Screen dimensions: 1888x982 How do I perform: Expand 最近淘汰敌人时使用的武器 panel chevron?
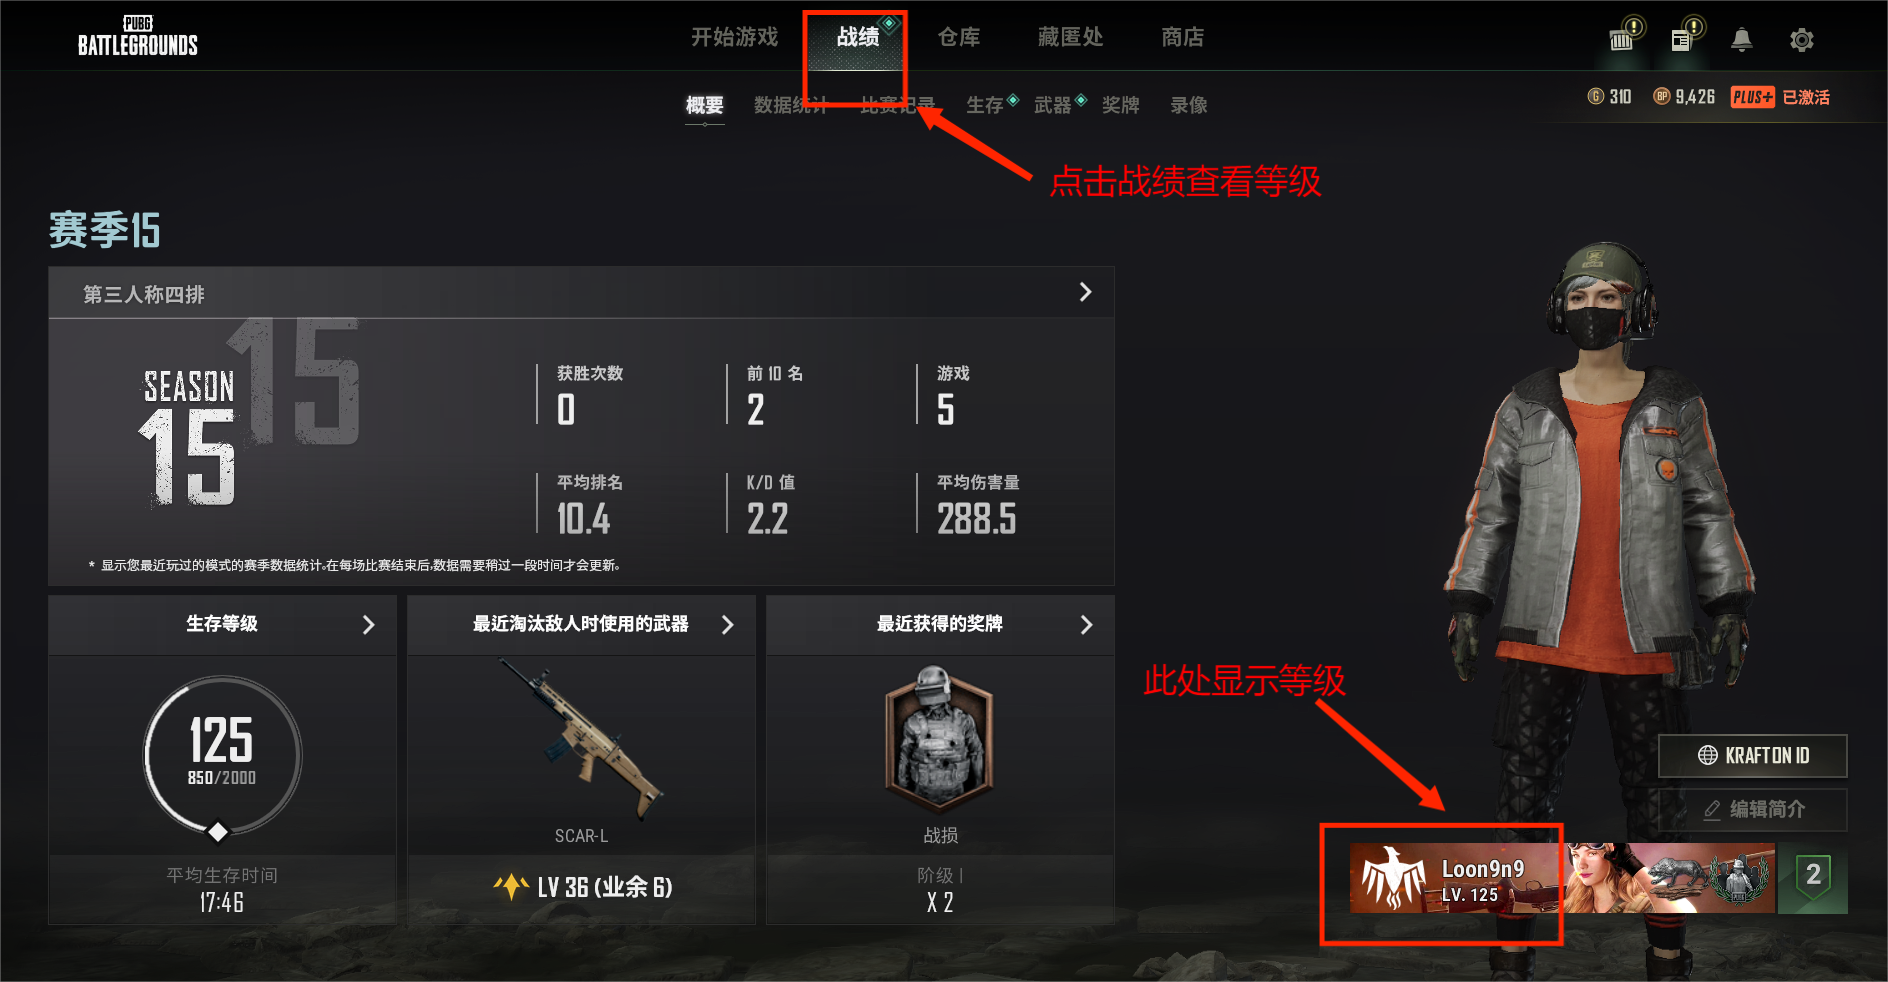(x=727, y=625)
